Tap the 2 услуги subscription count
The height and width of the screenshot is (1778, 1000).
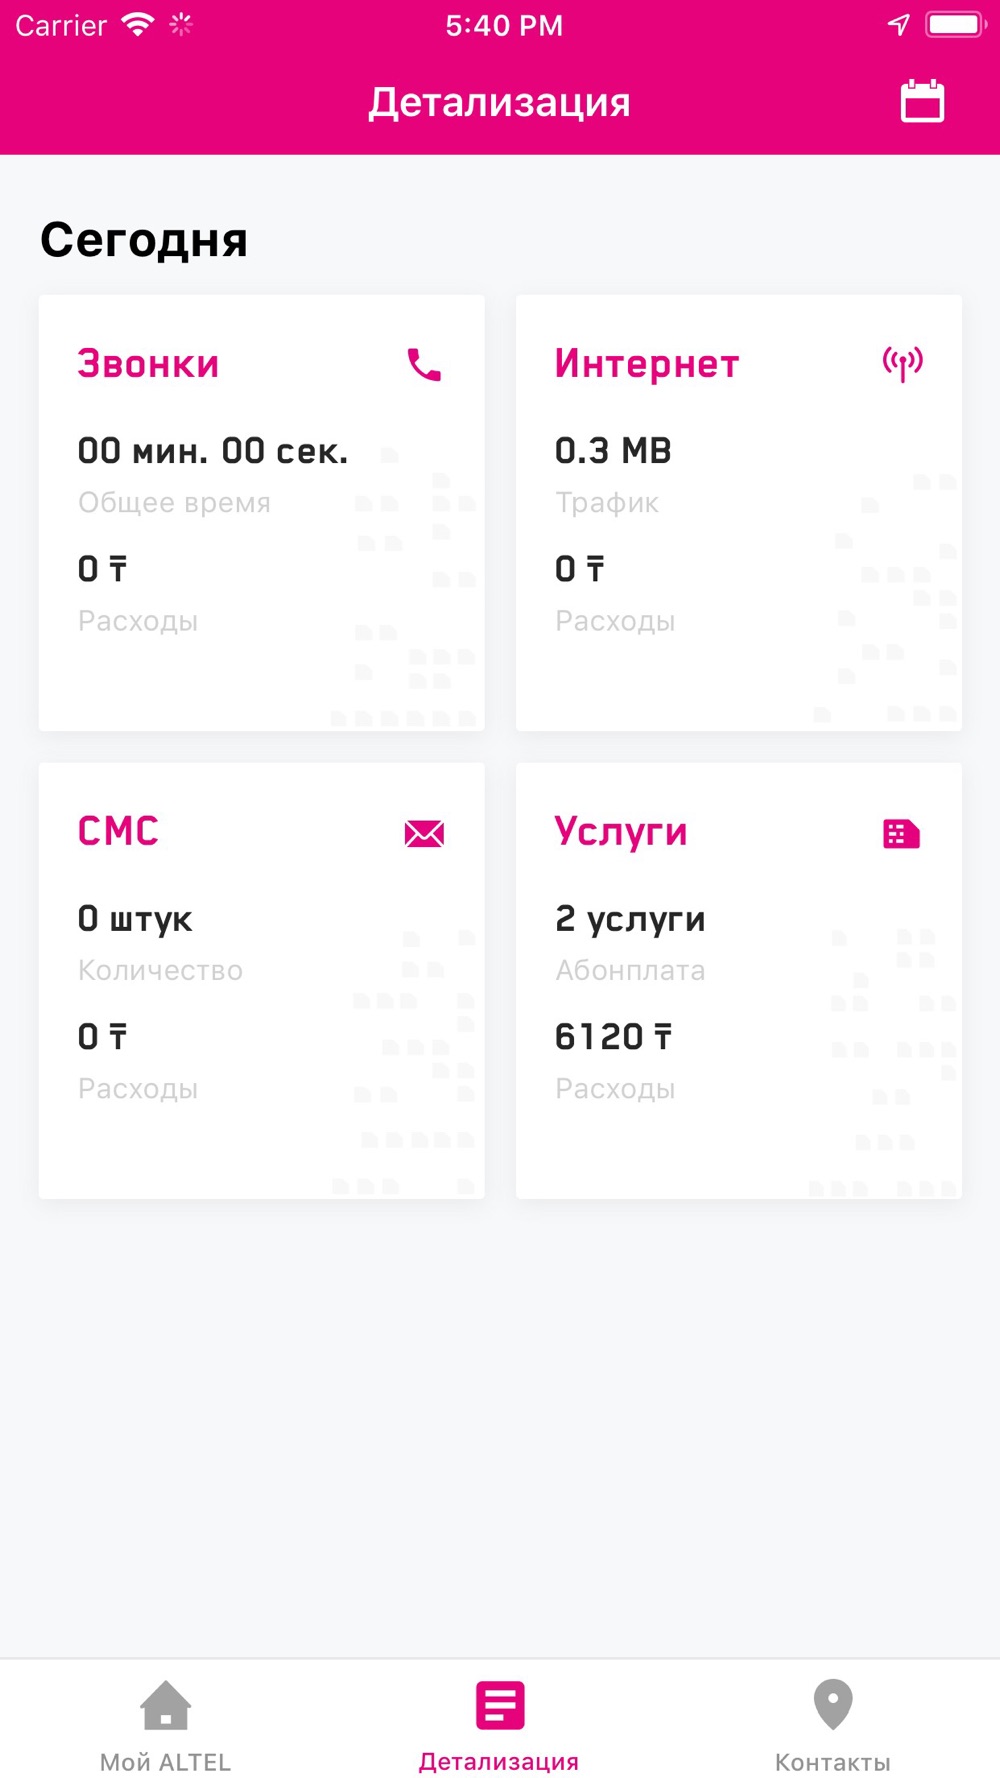pos(630,919)
